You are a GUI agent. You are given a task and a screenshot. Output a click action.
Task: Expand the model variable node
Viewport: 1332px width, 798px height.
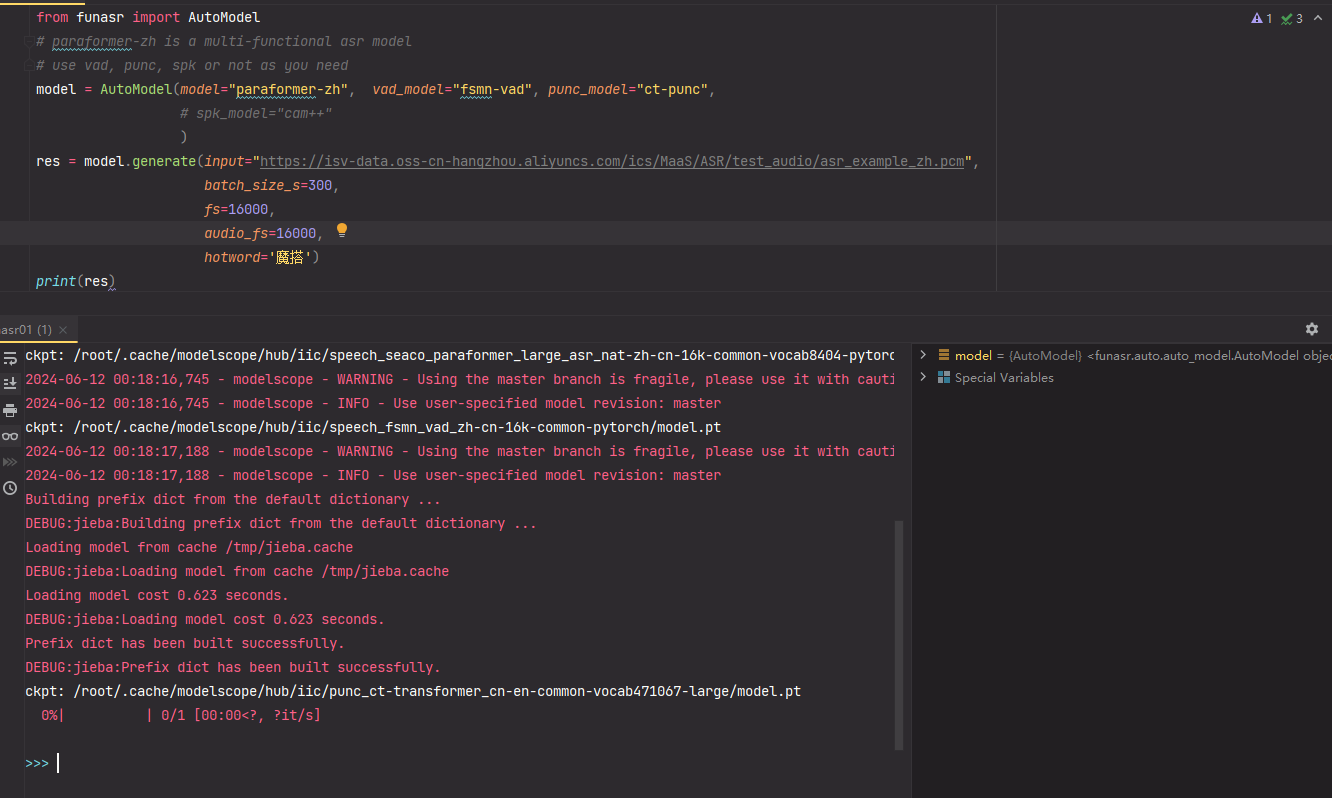tap(923, 355)
